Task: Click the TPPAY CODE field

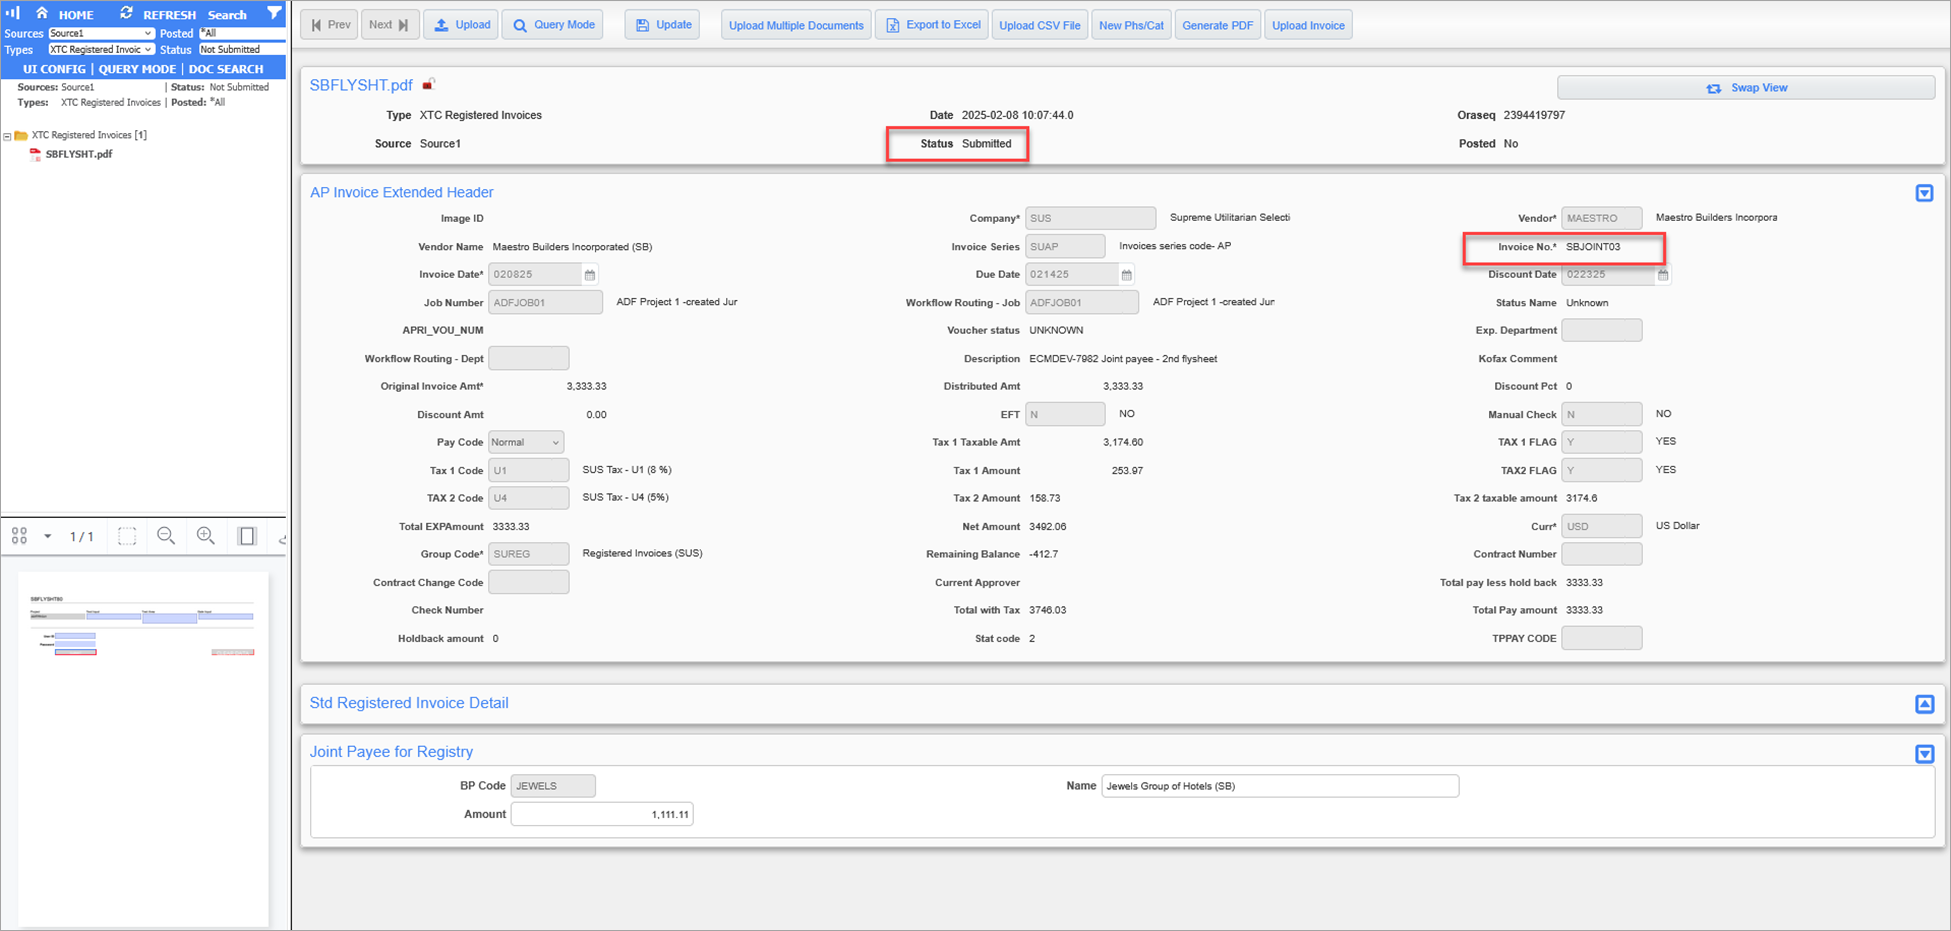Action: click(1601, 638)
